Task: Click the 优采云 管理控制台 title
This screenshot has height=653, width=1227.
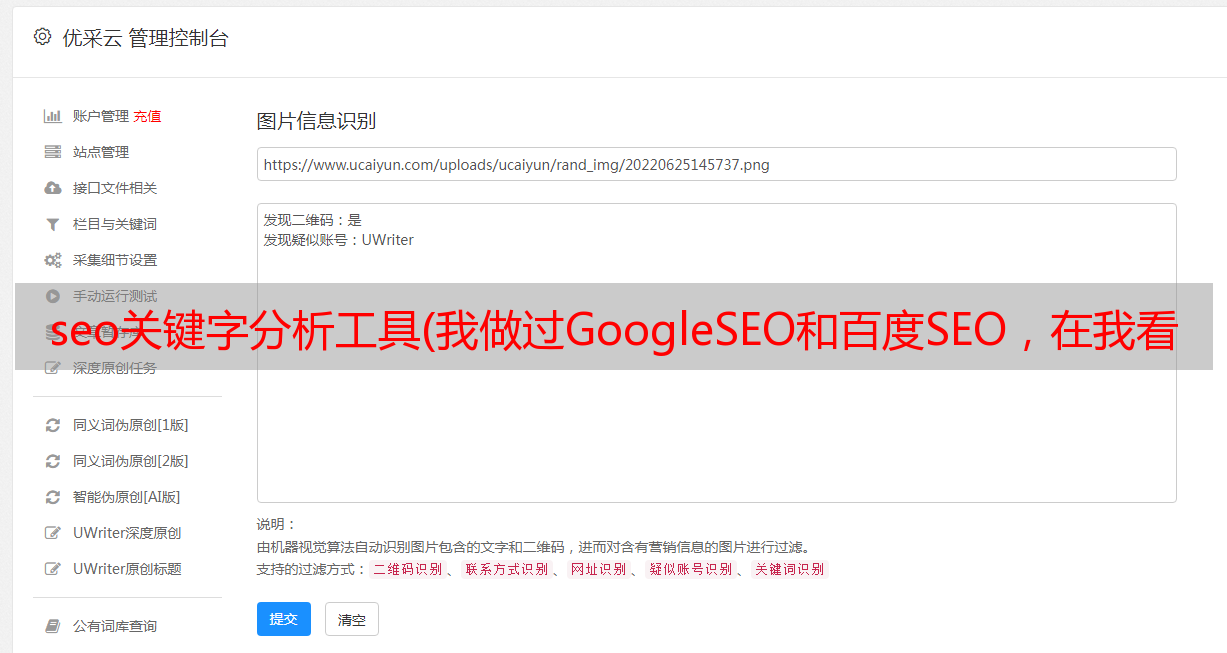Action: pyautogui.click(x=145, y=38)
